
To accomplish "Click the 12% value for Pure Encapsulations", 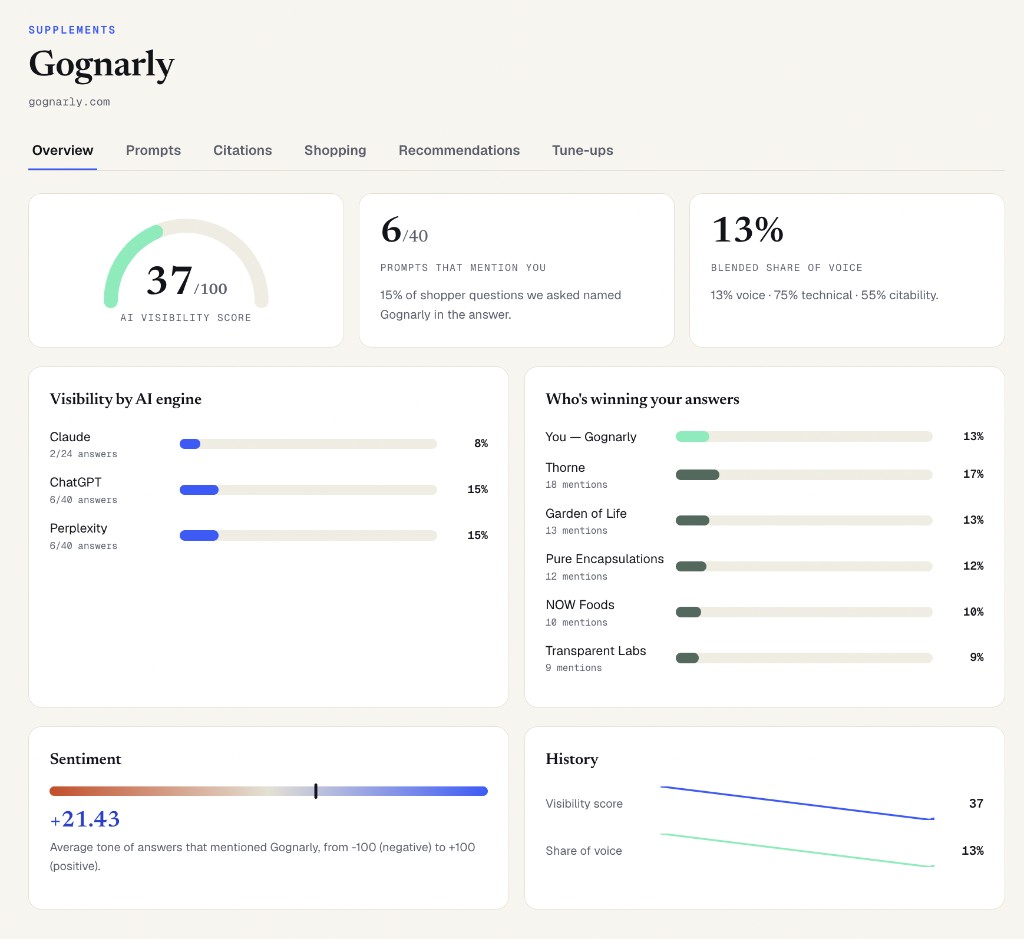I will (973, 565).
